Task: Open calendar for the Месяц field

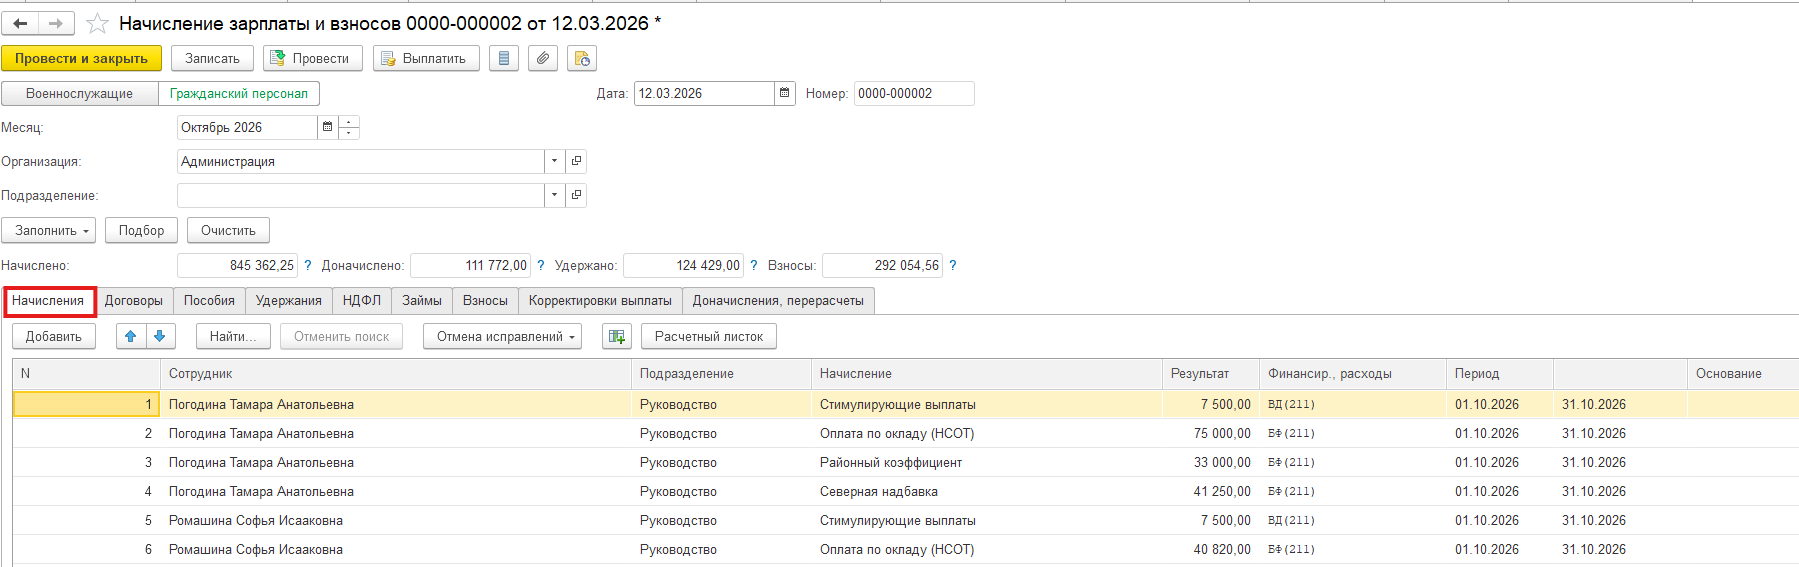Action: click(327, 127)
